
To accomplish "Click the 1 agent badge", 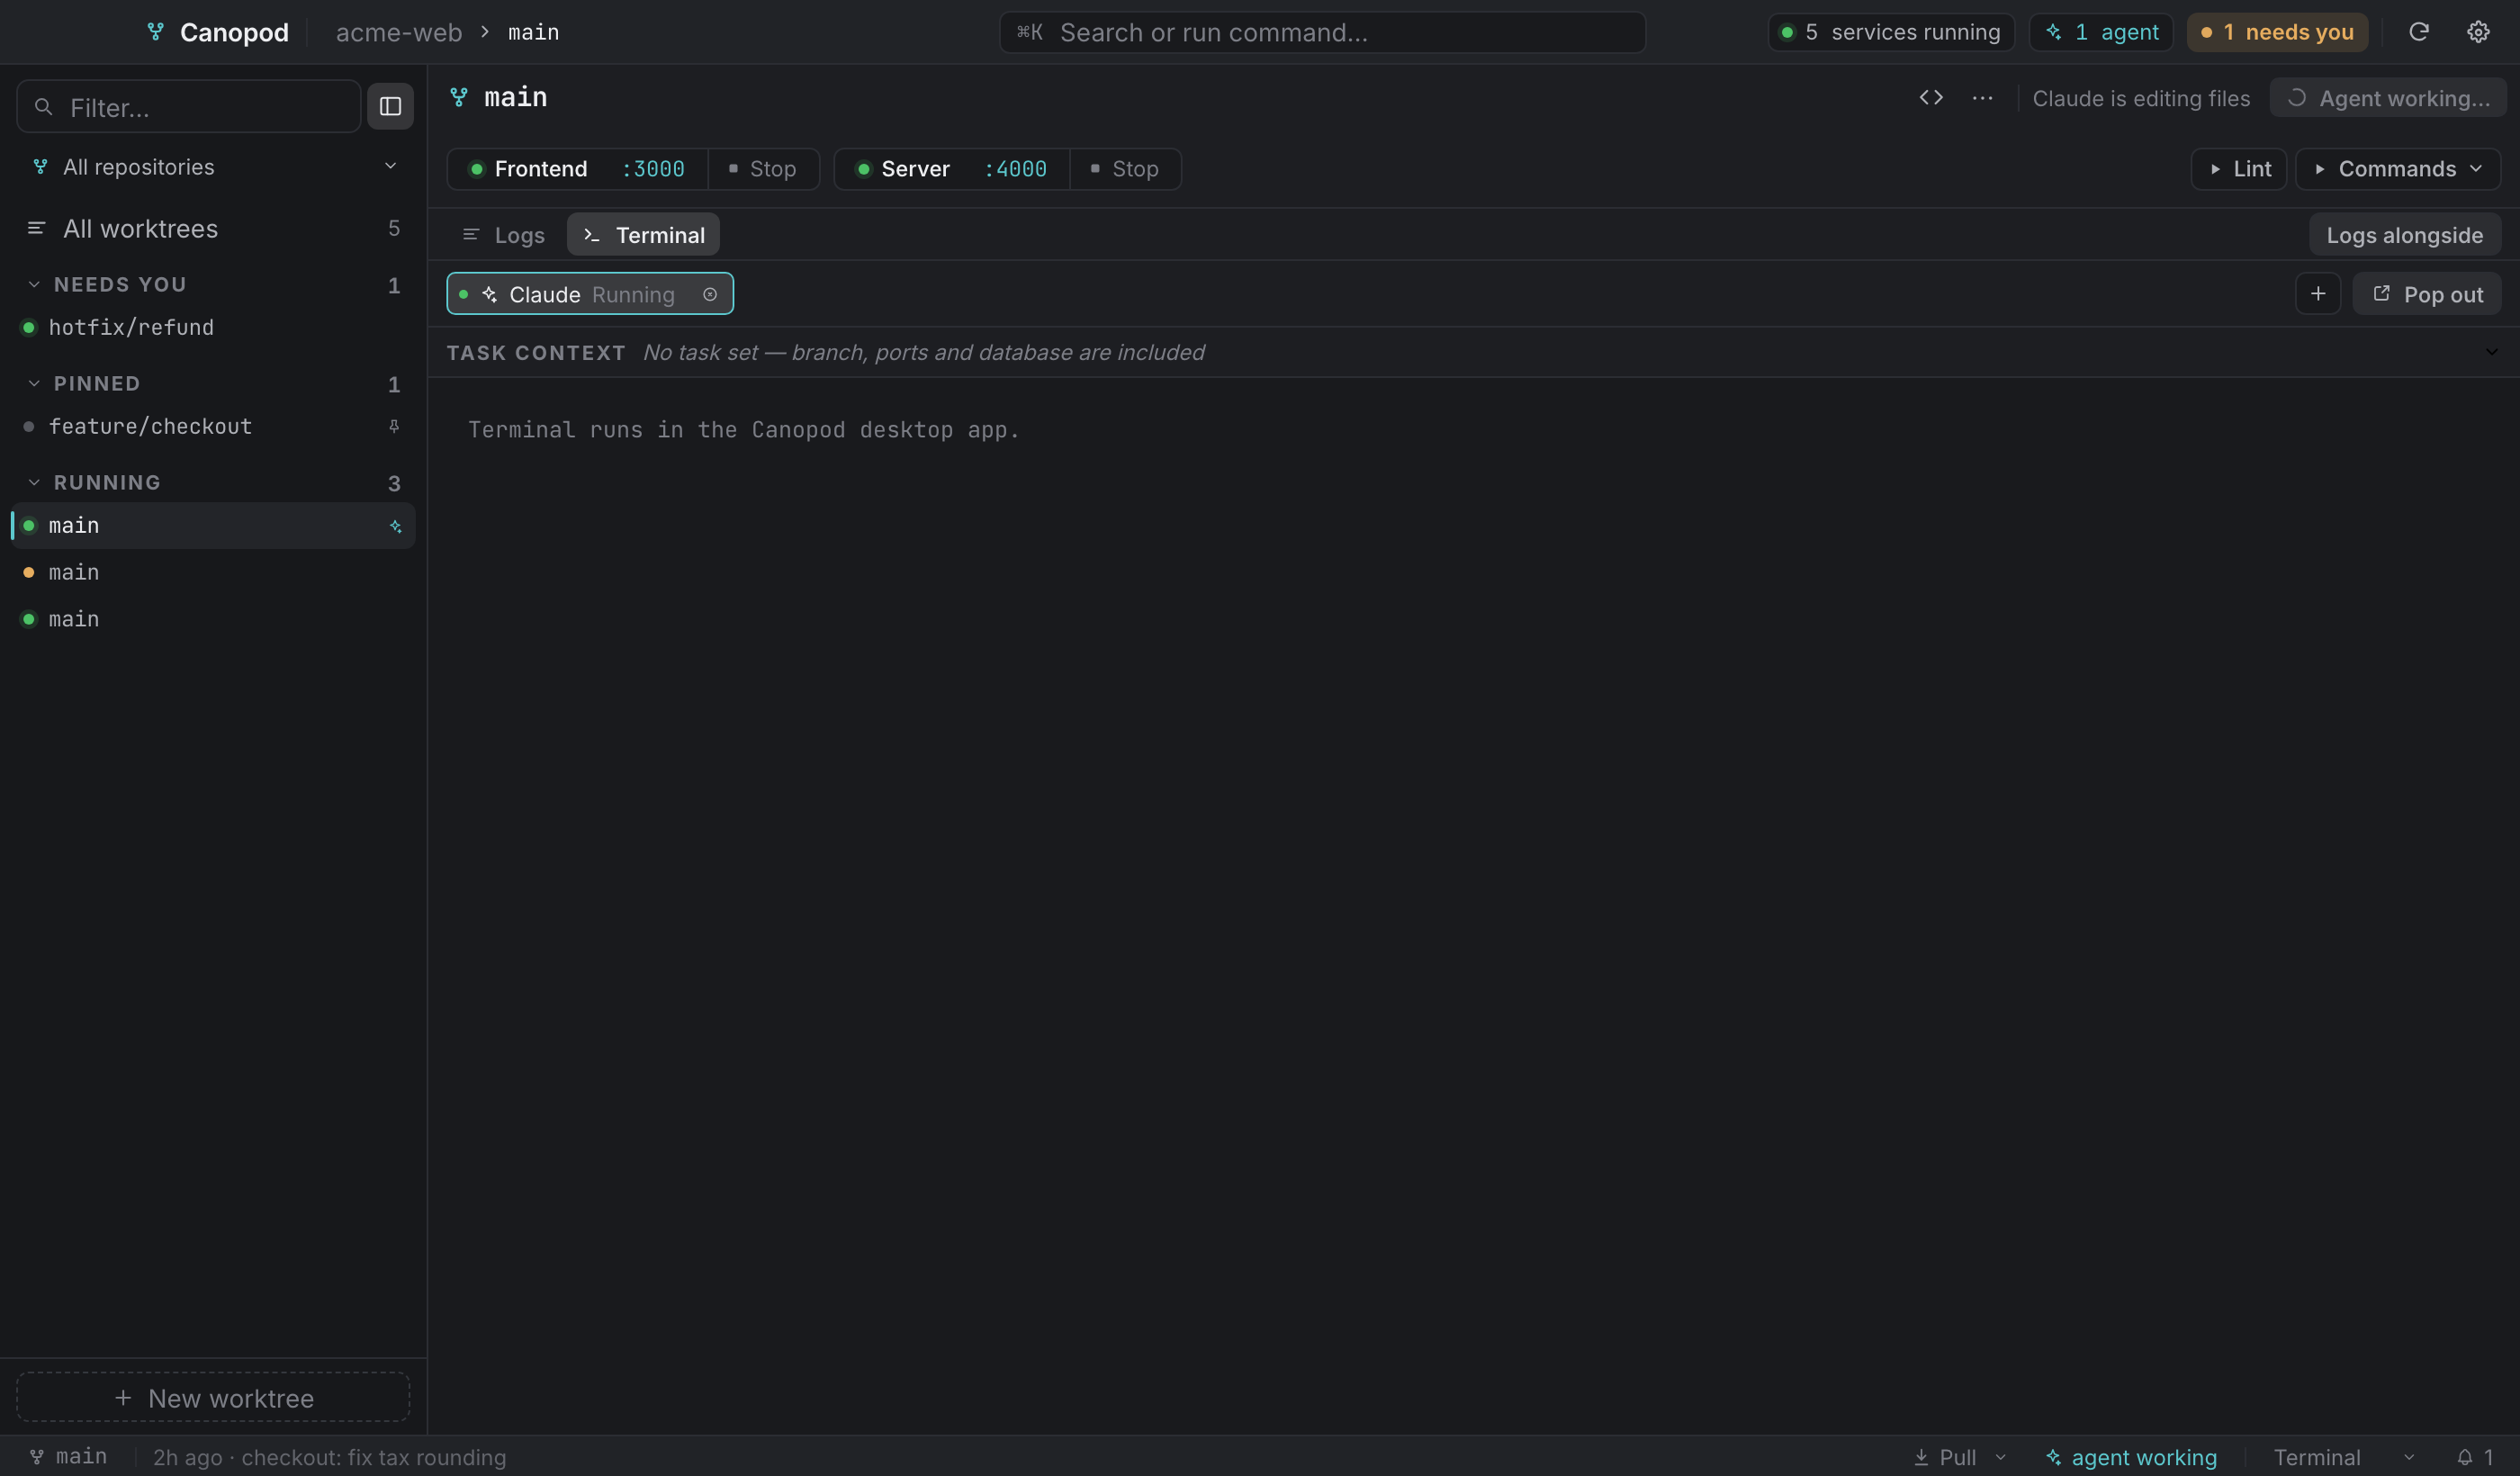I will (x=2100, y=32).
